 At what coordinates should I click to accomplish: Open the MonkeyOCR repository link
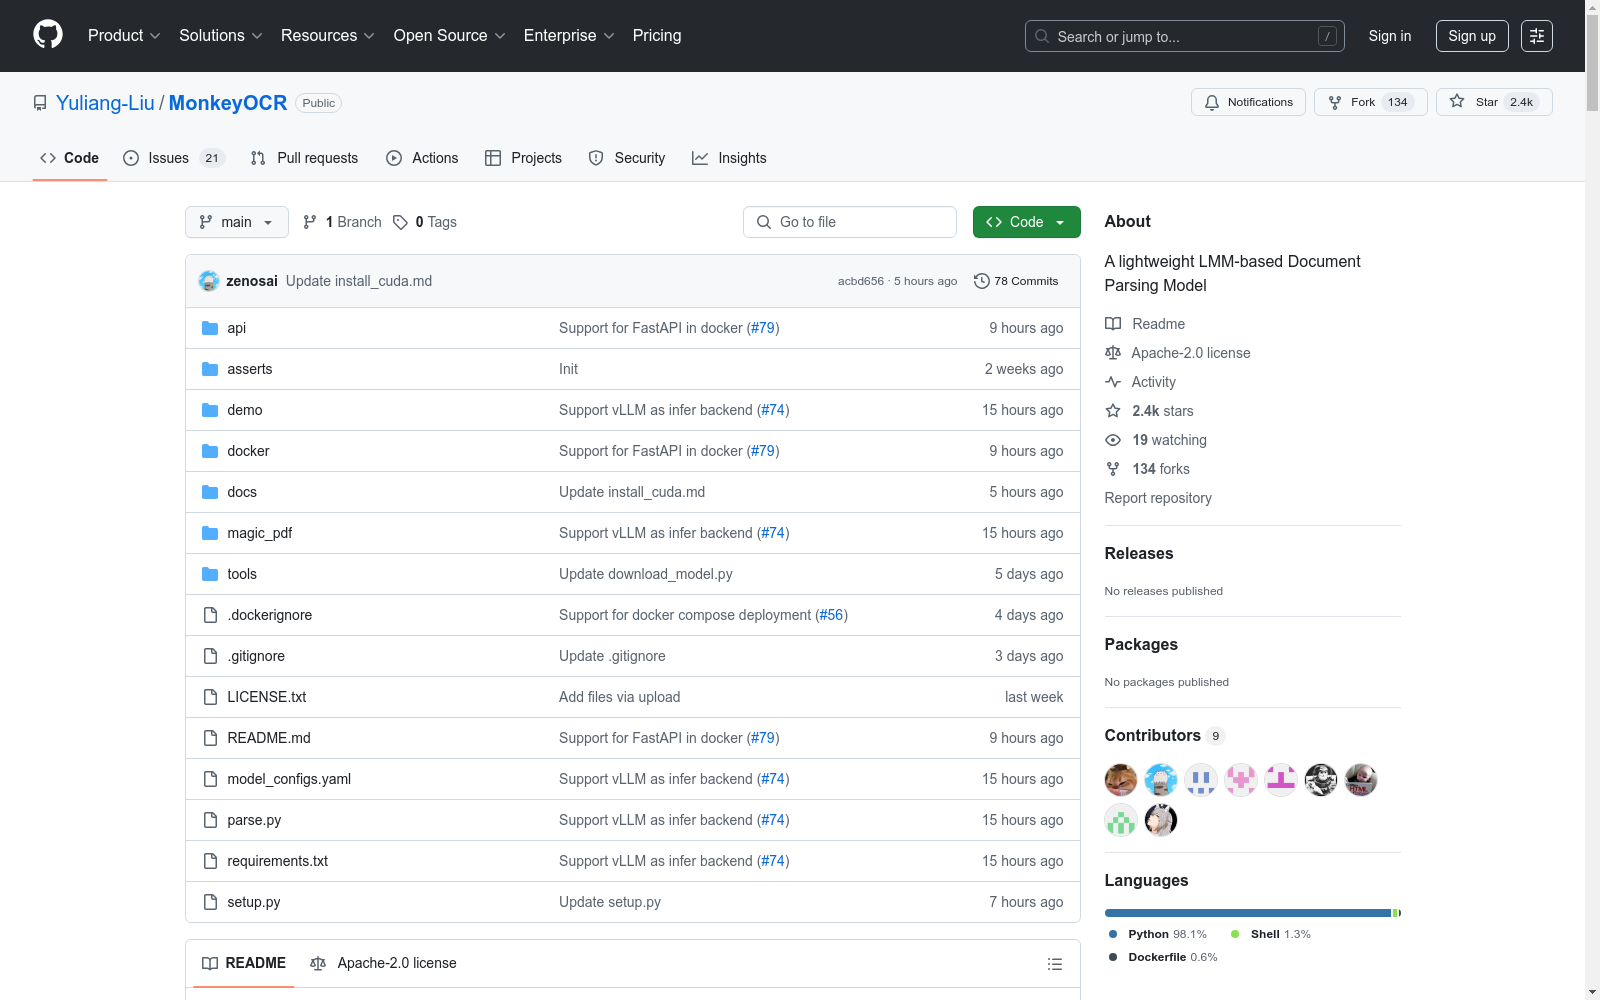pos(228,103)
